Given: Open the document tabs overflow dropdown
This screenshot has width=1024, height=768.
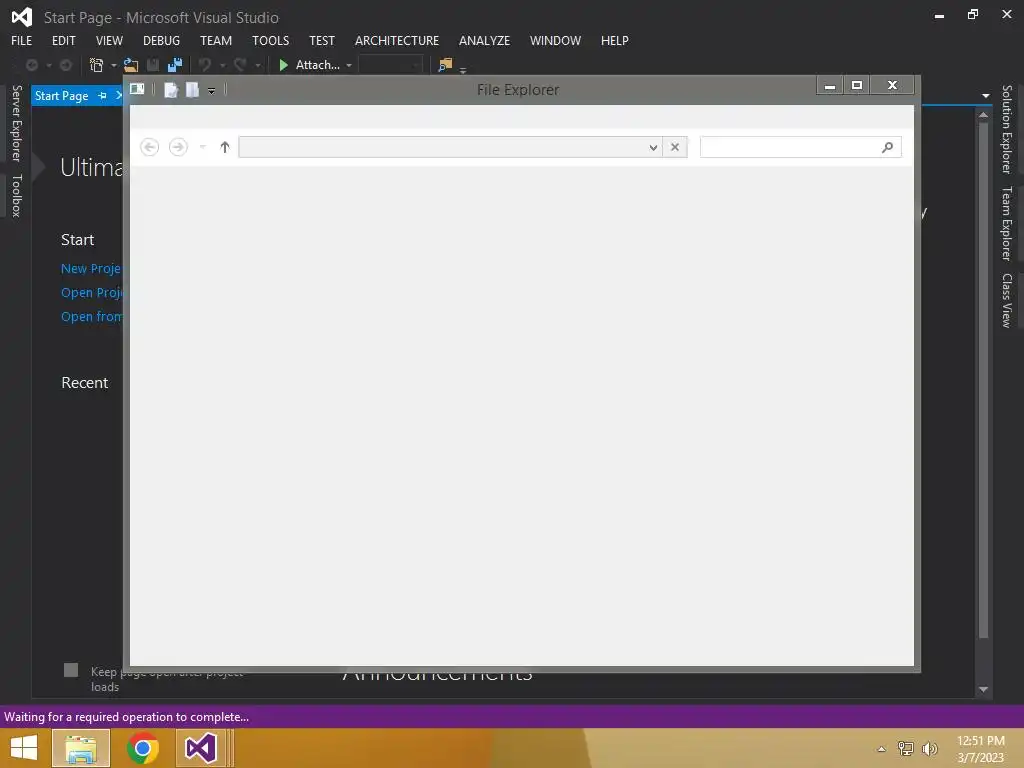Looking at the screenshot, I should click(x=985, y=96).
